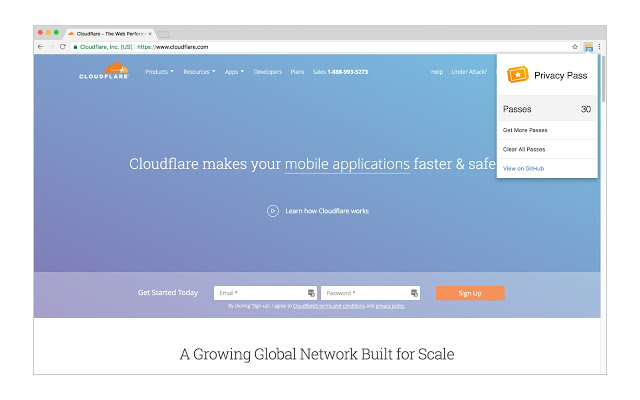
Task: Bookmark this page with the star icon
Action: pyautogui.click(x=575, y=46)
